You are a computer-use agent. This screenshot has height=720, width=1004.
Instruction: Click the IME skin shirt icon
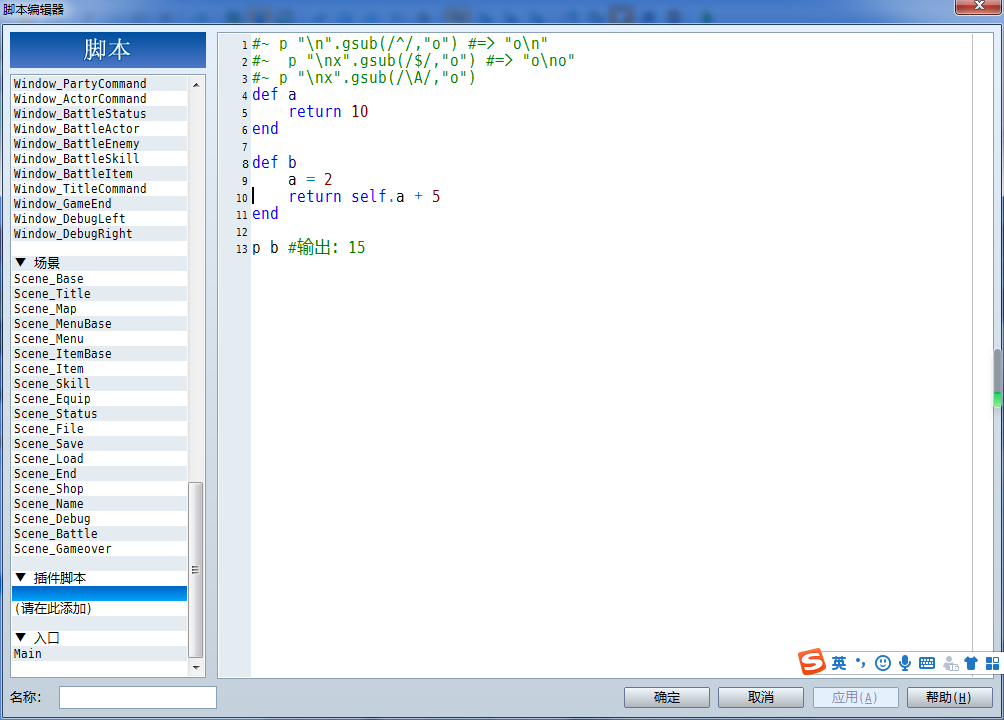971,663
